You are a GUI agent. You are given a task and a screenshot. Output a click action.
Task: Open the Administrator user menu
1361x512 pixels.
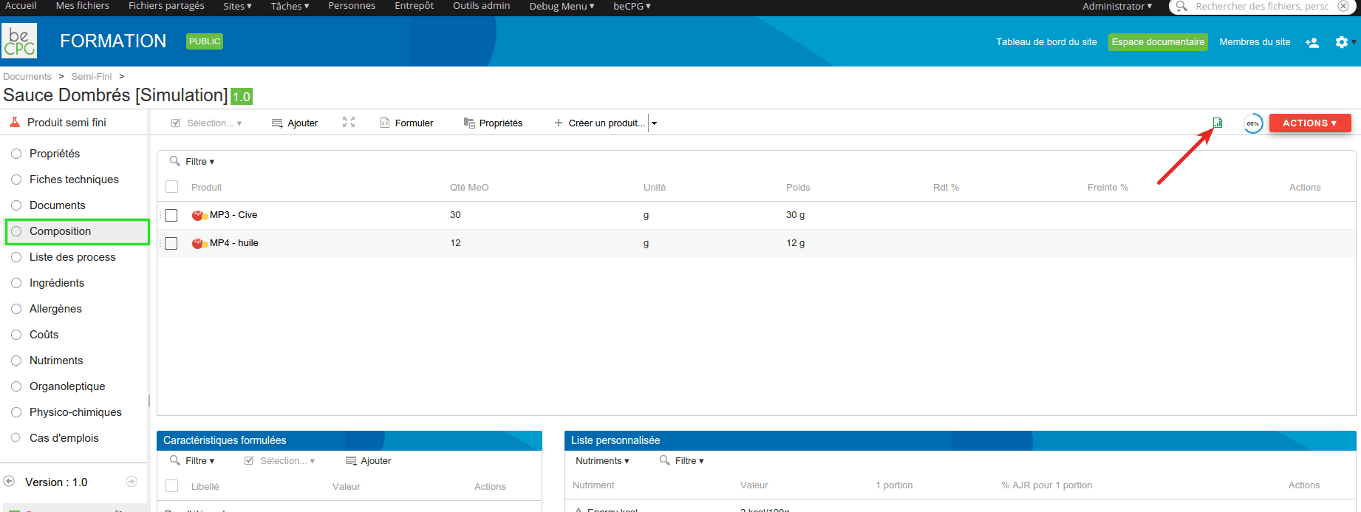point(1117,6)
